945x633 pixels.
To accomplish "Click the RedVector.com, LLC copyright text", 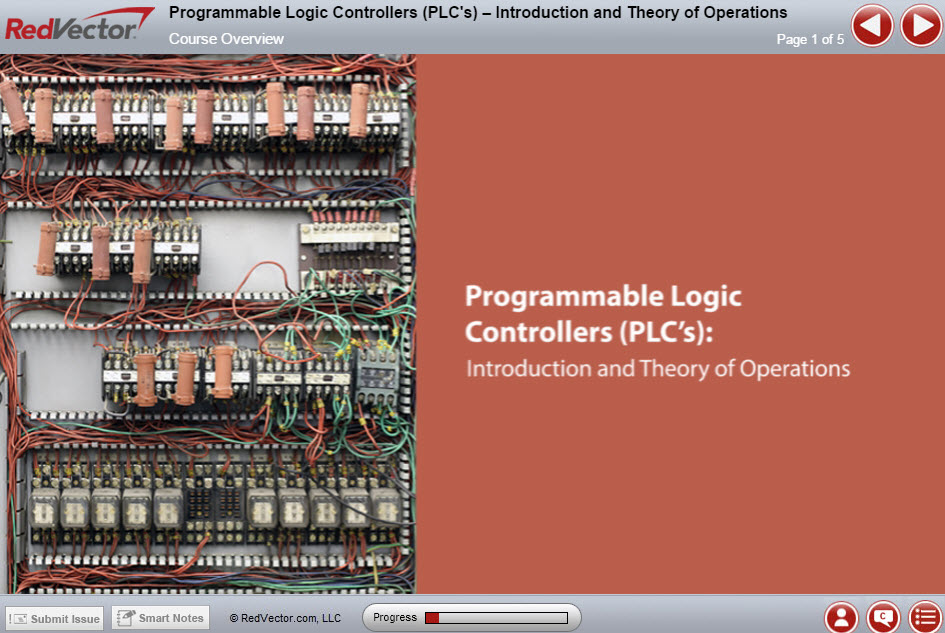I will click(x=285, y=618).
